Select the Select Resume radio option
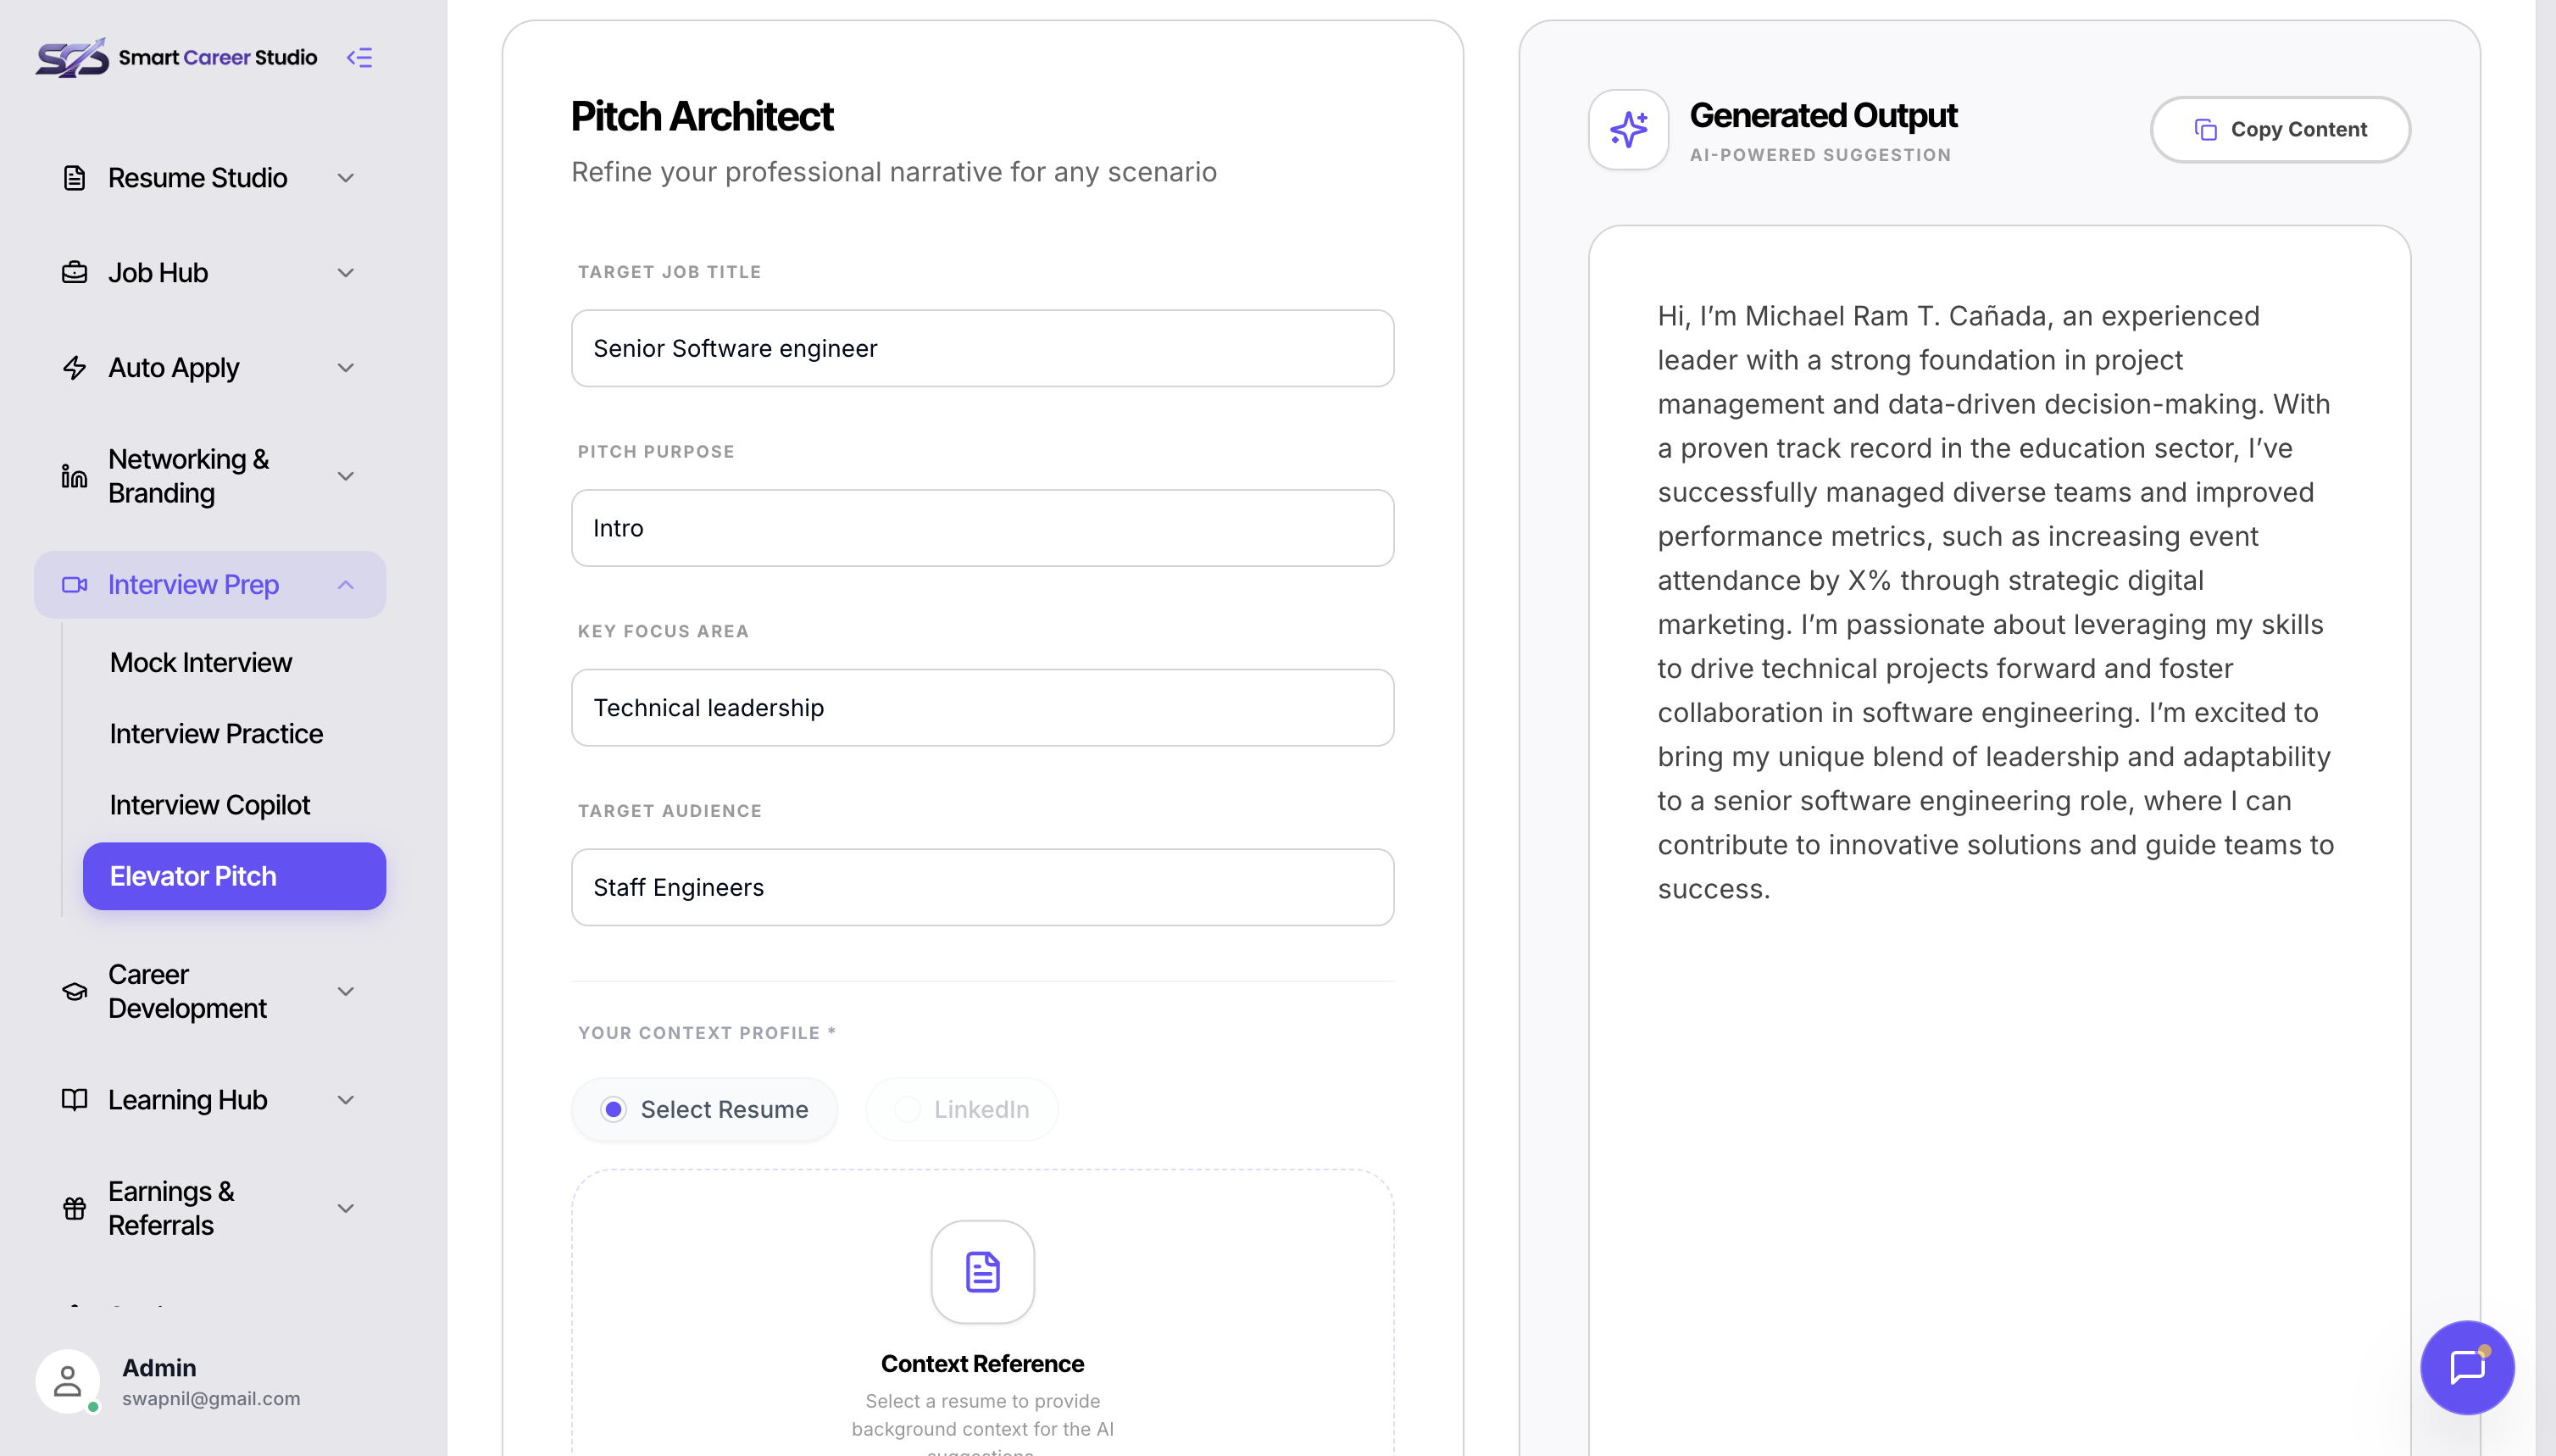Image resolution: width=2556 pixels, height=1456 pixels. click(704, 1109)
